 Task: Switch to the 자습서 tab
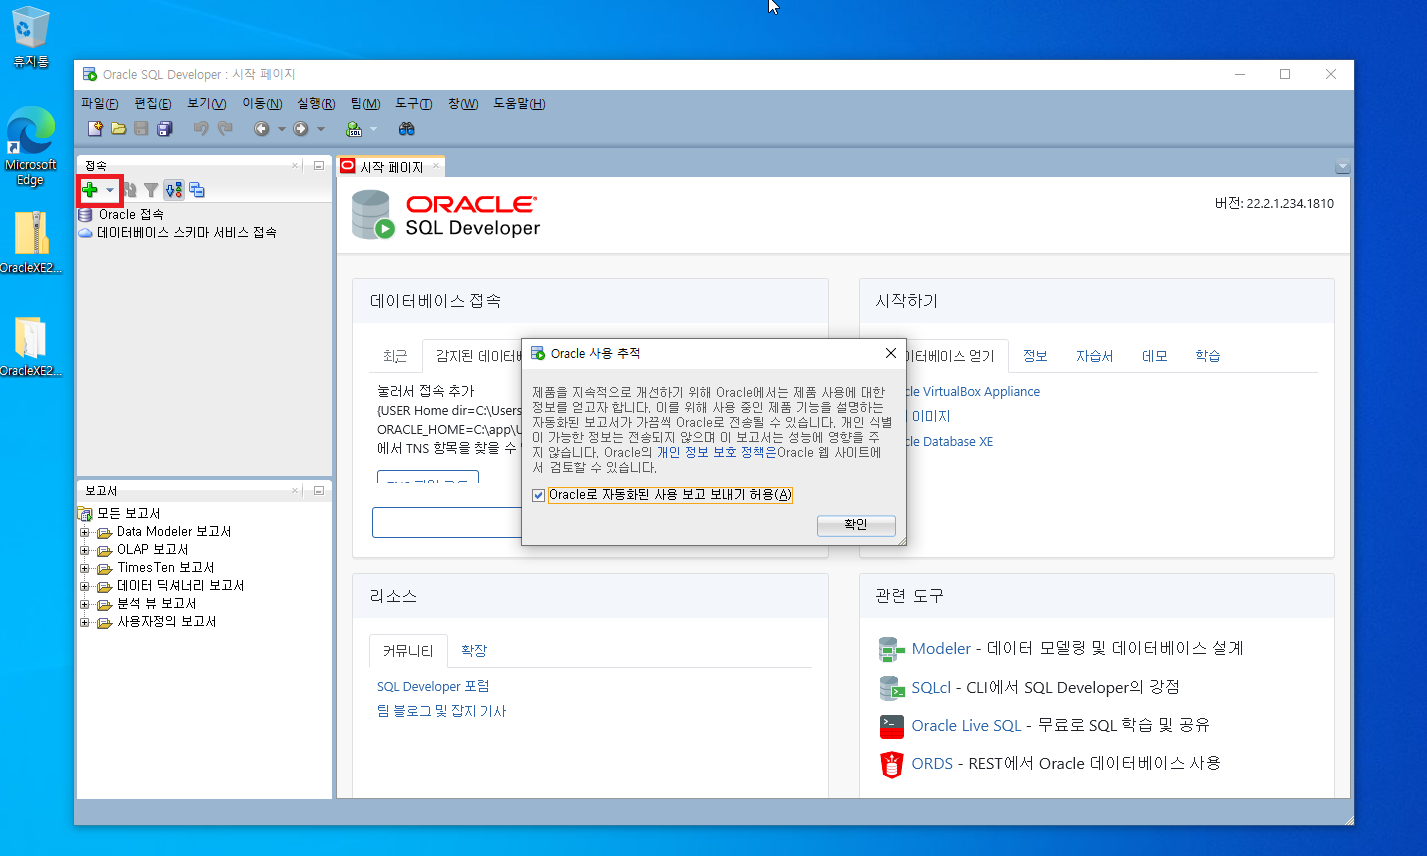[x=1094, y=356]
